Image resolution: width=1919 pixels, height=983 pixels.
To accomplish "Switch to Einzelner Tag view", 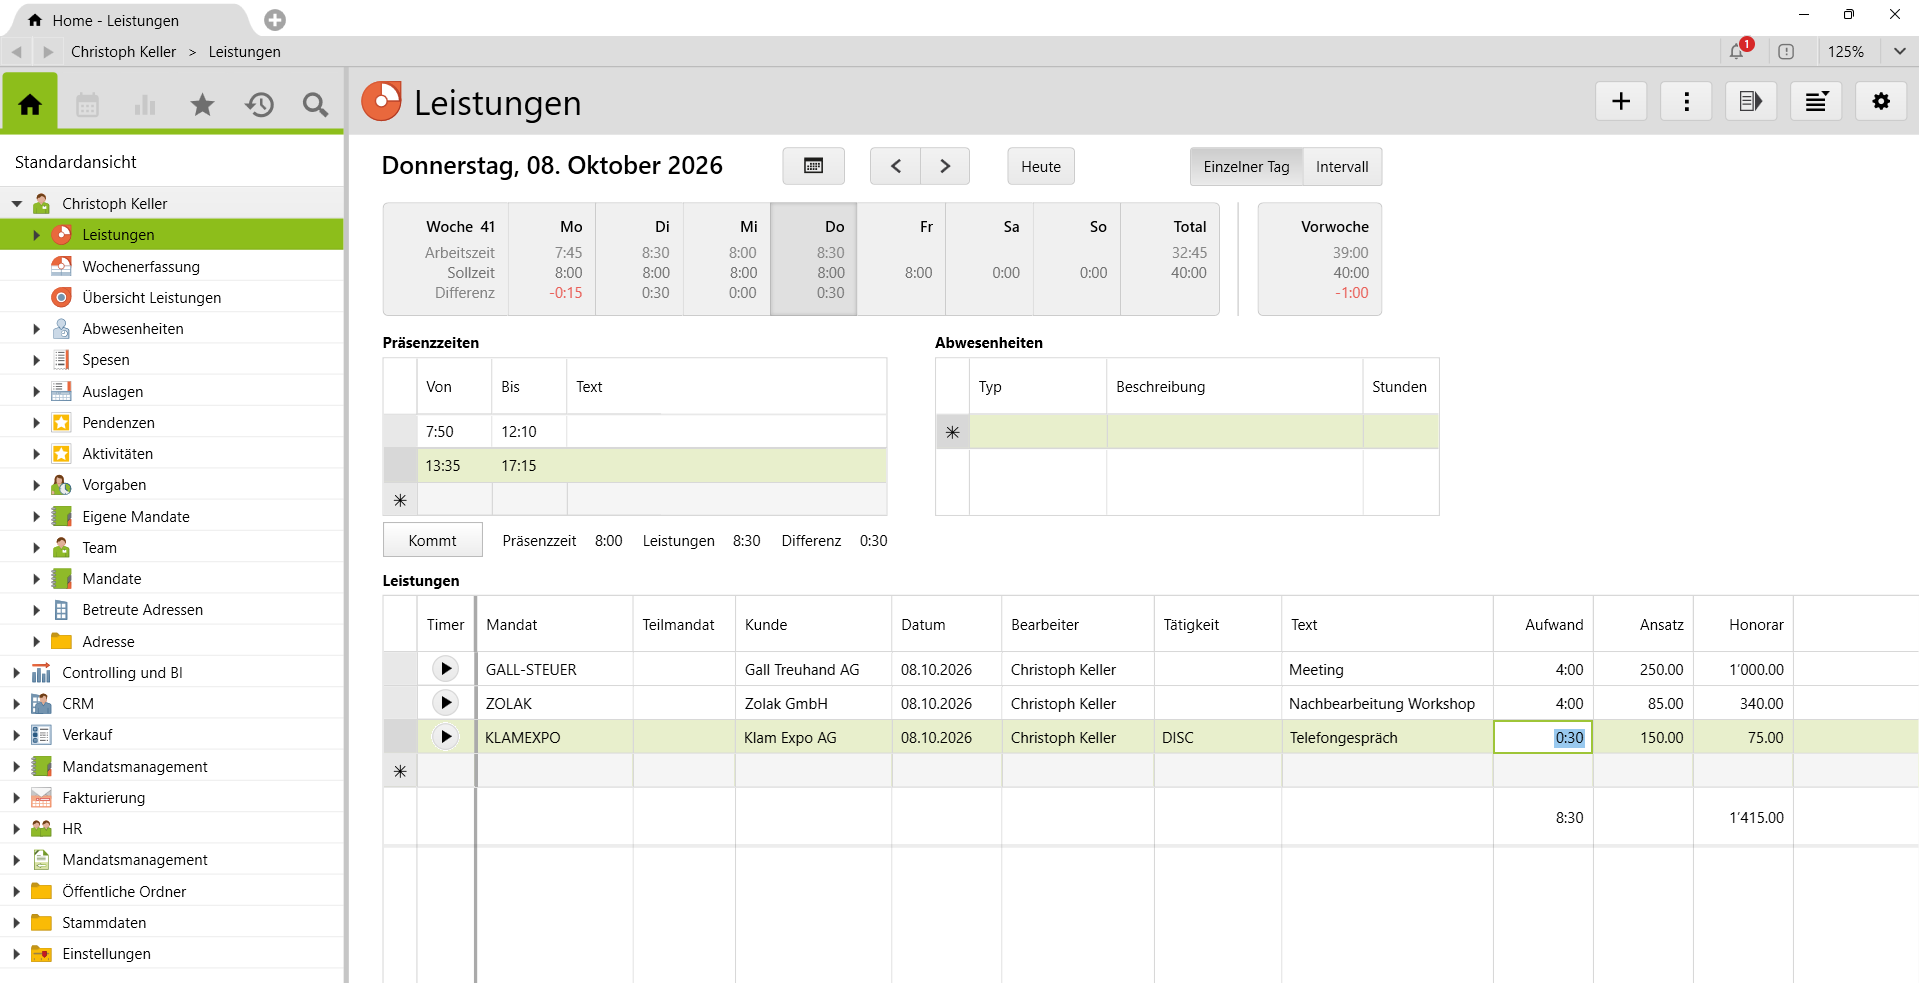I will click(x=1246, y=166).
